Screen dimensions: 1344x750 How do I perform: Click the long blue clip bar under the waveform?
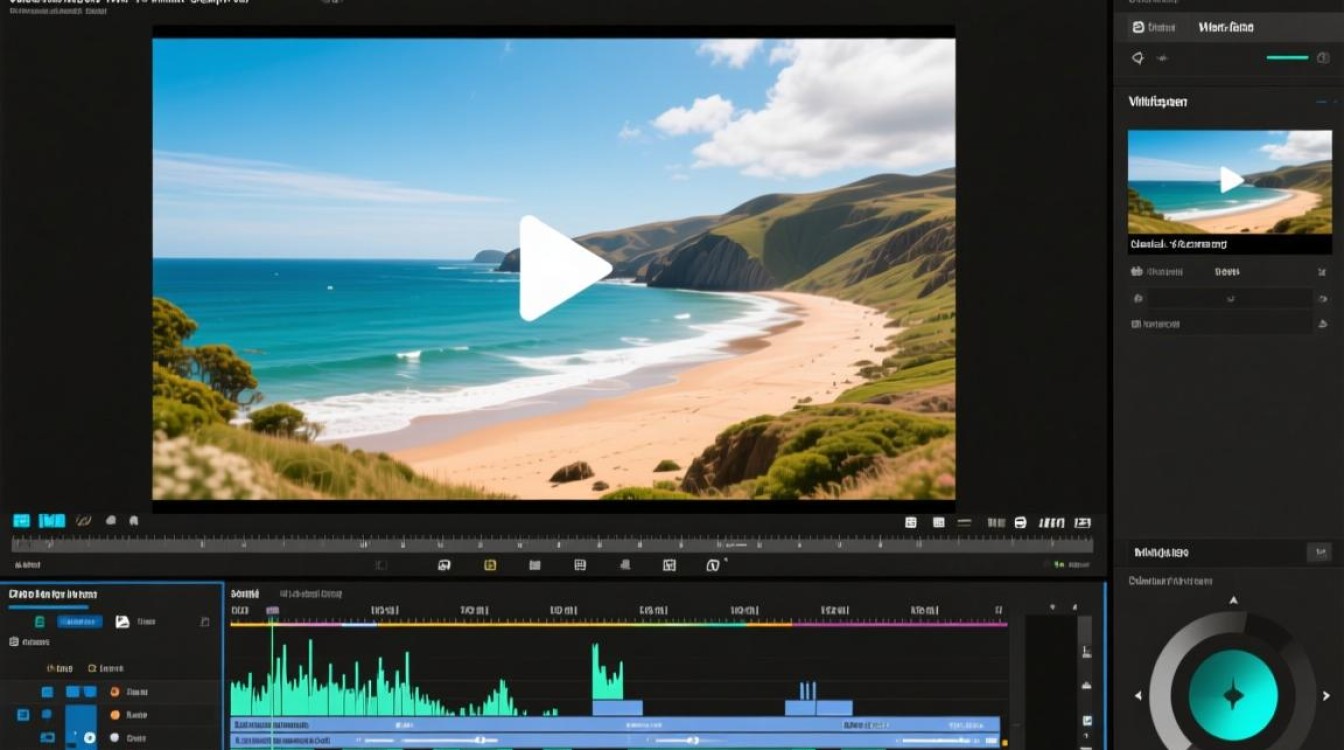point(615,724)
